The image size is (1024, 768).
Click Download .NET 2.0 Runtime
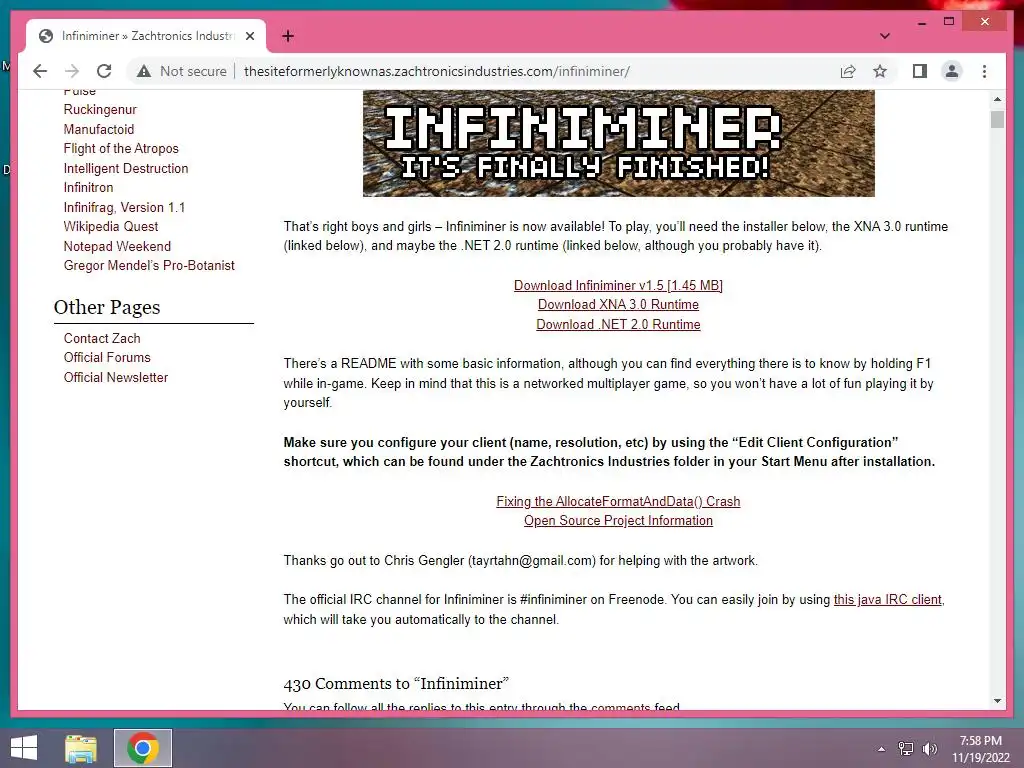618,325
